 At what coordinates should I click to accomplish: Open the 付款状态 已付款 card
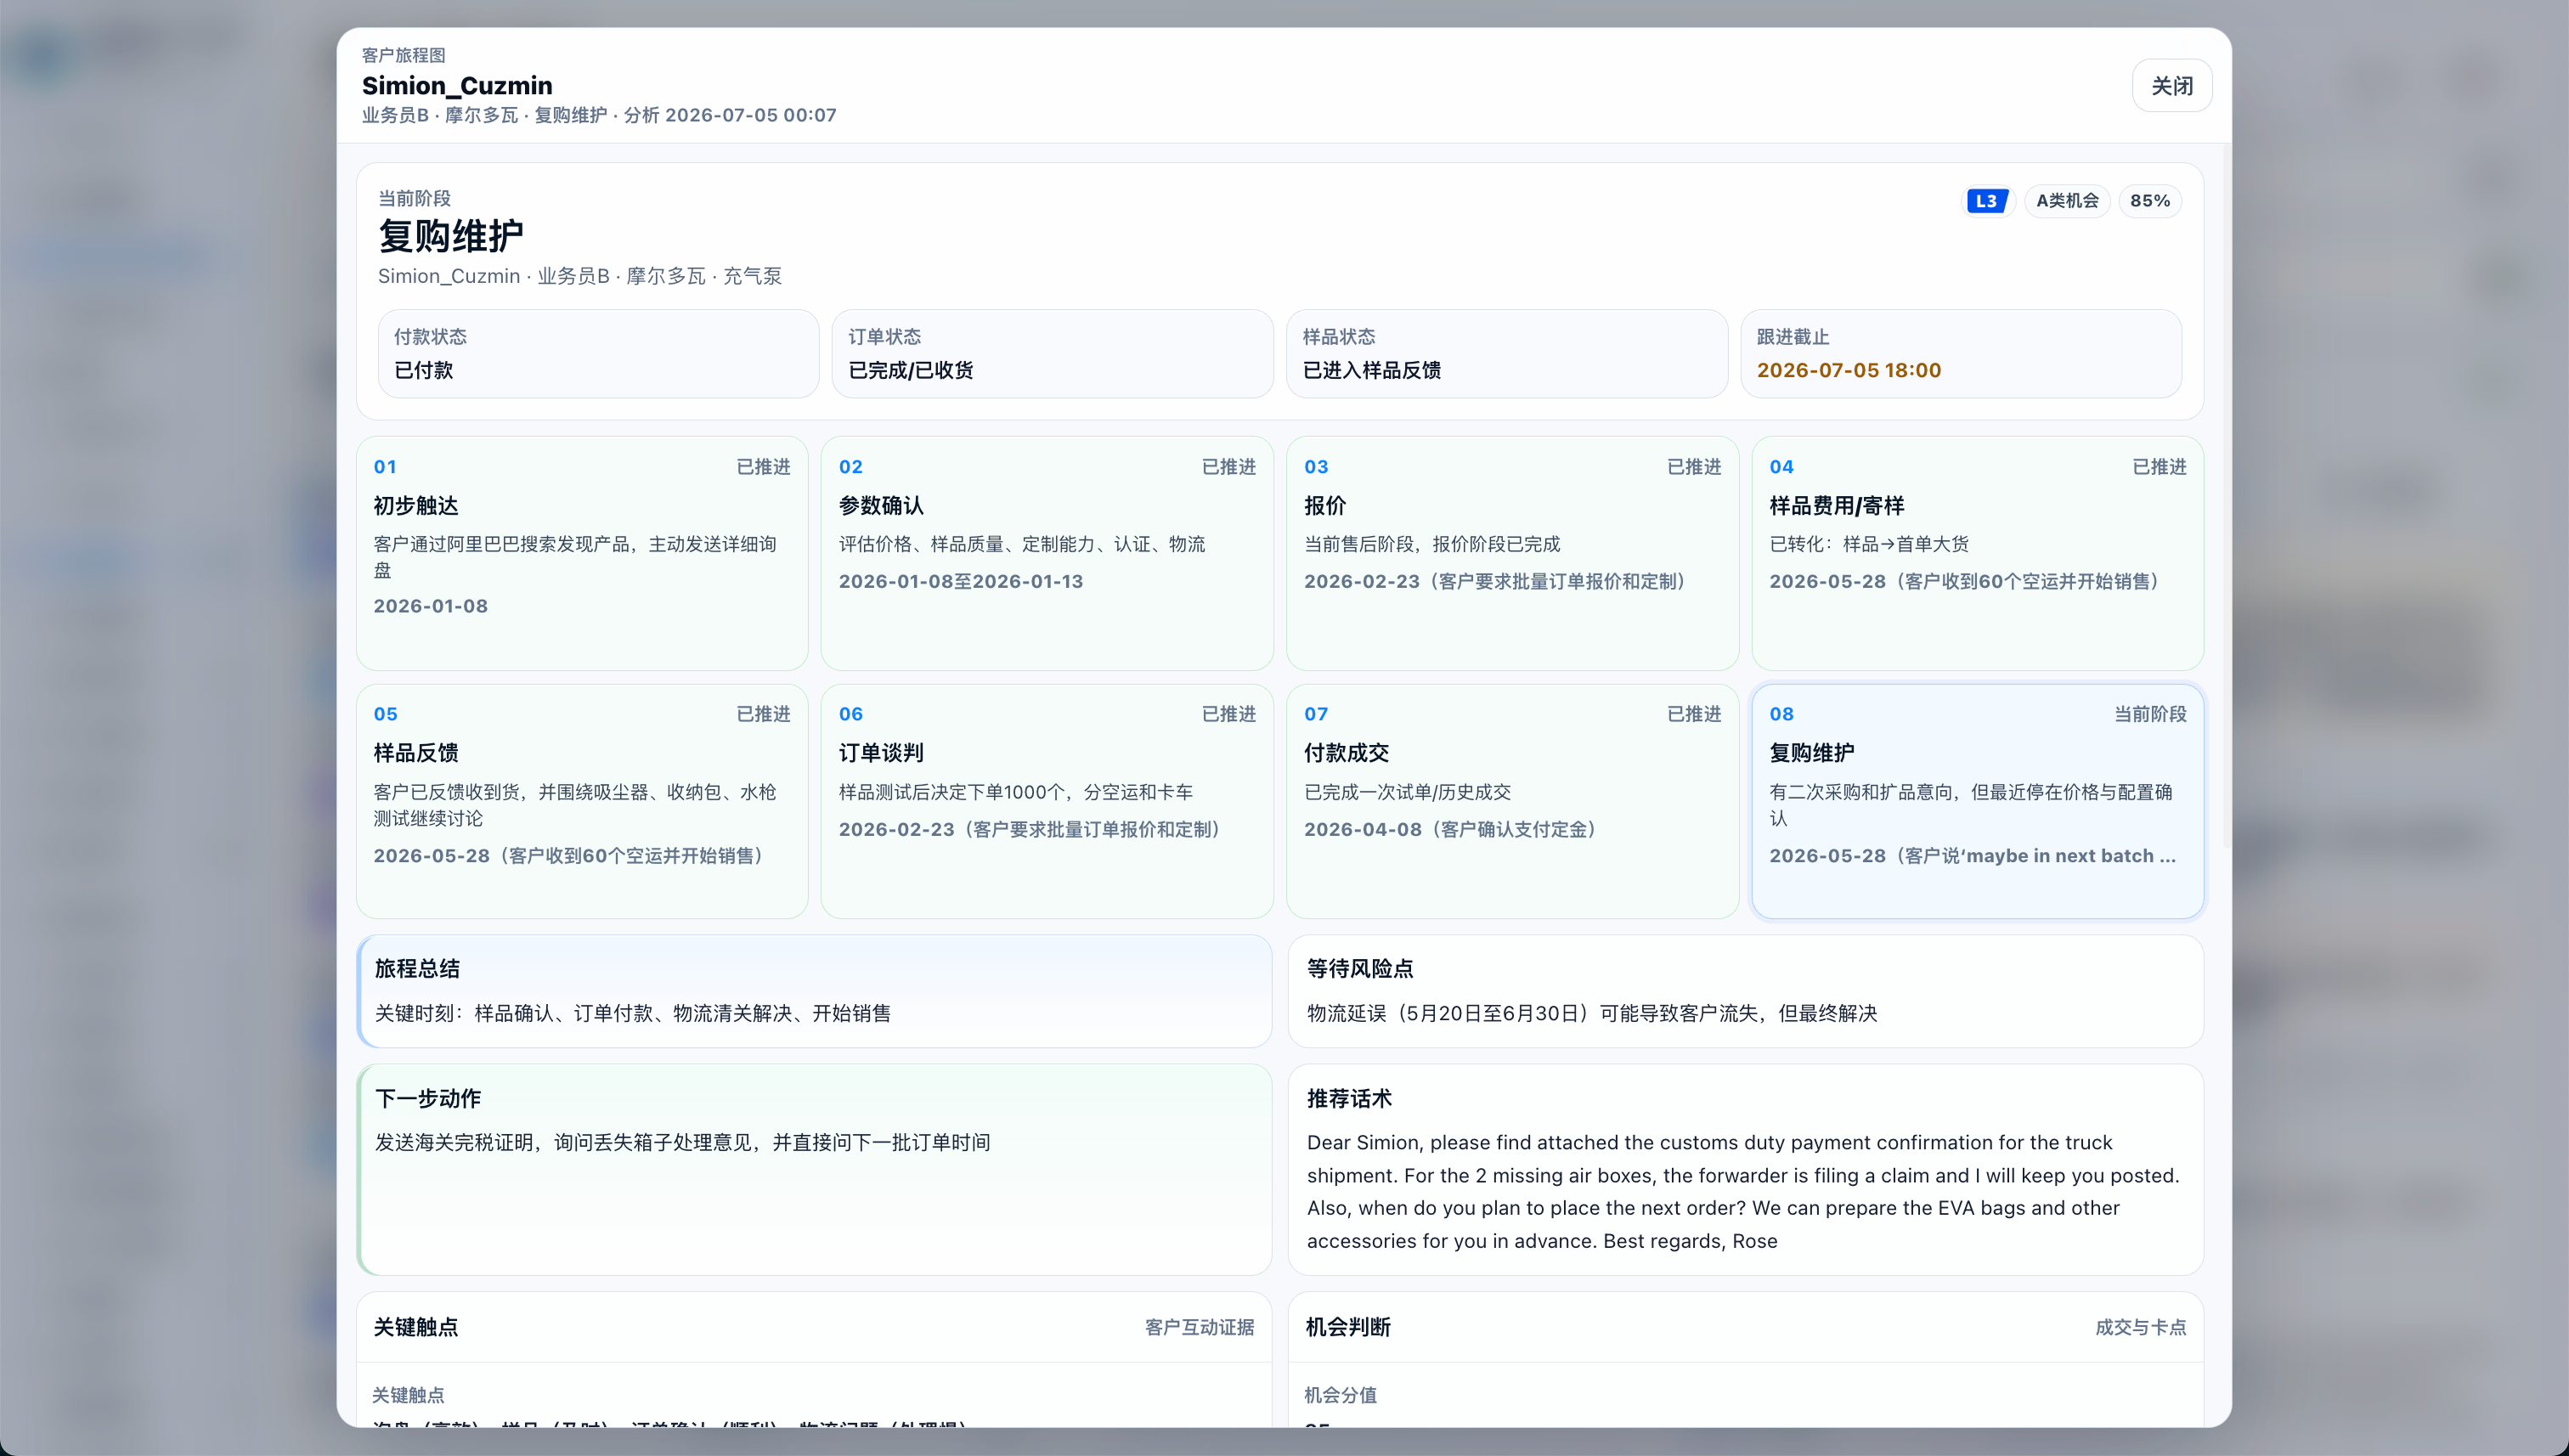click(598, 354)
